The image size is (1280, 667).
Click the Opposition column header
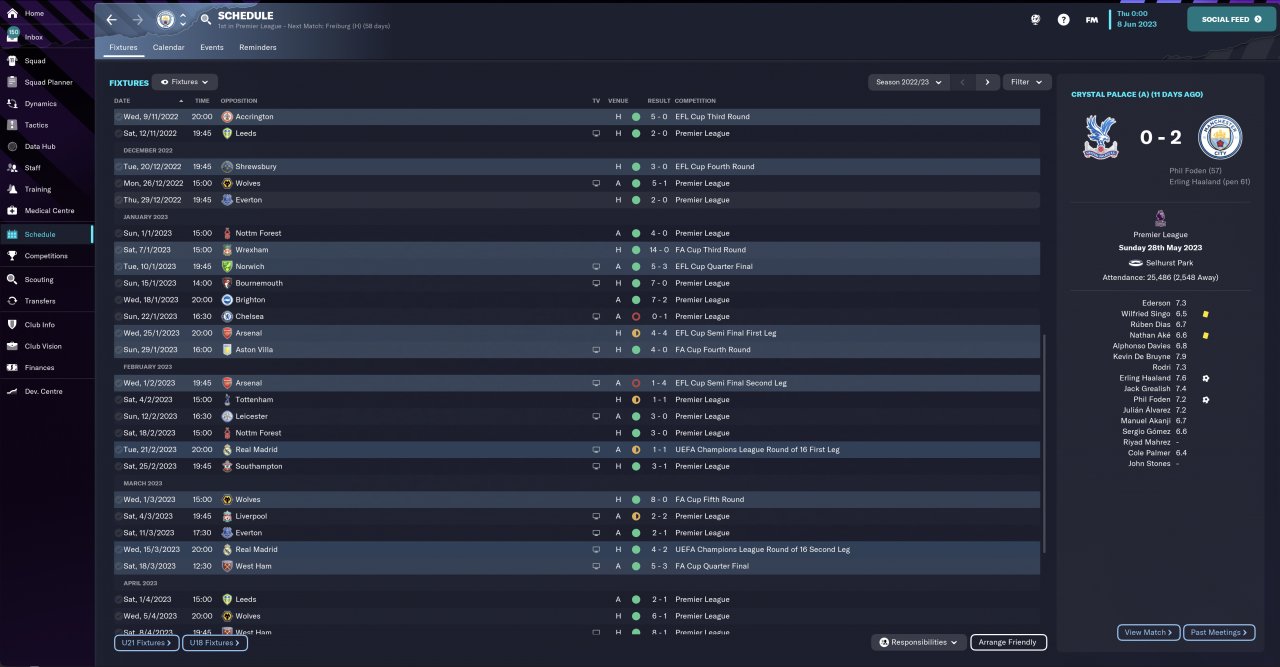(239, 101)
